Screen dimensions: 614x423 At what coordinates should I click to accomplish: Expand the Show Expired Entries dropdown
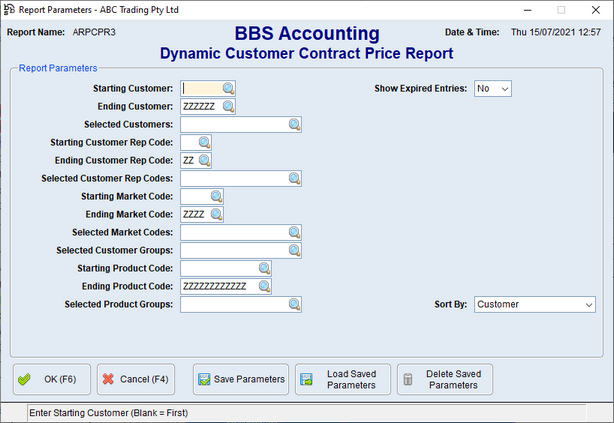click(504, 89)
